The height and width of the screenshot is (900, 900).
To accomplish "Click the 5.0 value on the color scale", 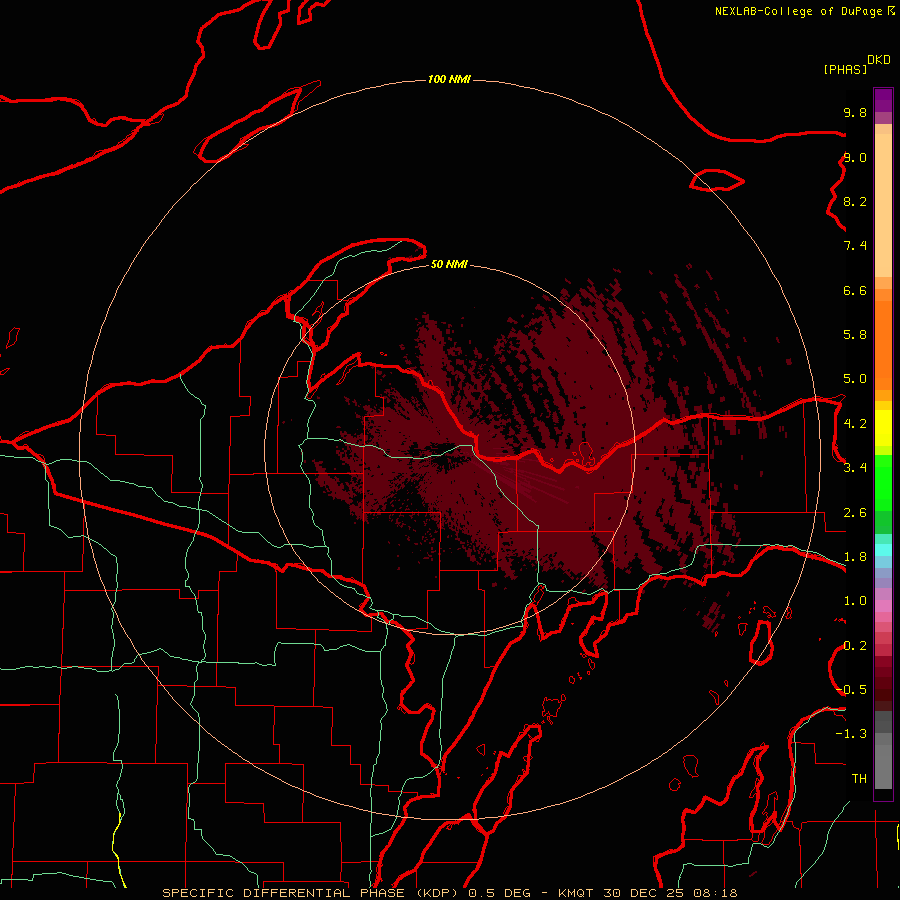I will click(x=855, y=379).
